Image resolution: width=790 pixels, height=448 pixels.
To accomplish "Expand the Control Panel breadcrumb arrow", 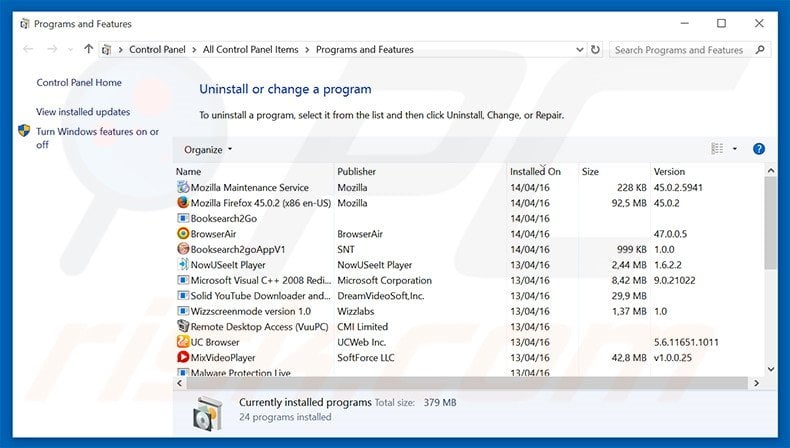I will [194, 50].
